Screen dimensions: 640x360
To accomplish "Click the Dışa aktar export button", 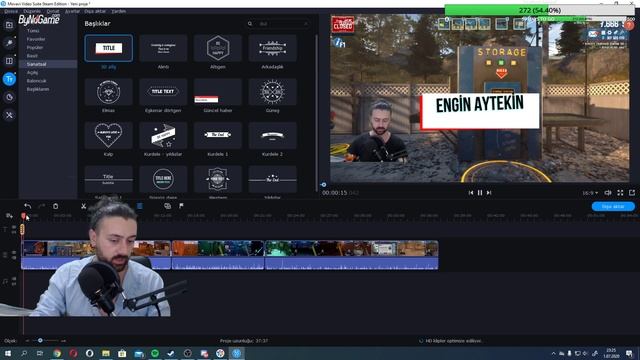I will tap(613, 207).
